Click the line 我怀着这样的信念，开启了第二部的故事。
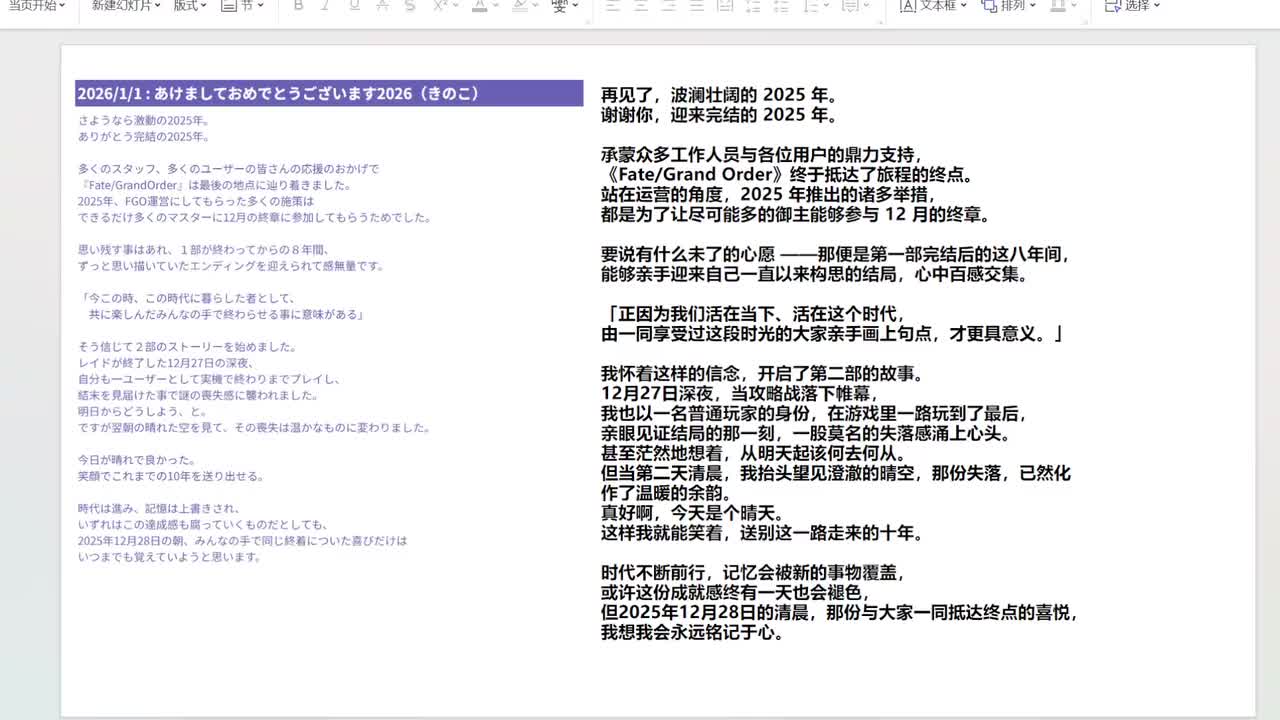The image size is (1280, 720). [763, 374]
